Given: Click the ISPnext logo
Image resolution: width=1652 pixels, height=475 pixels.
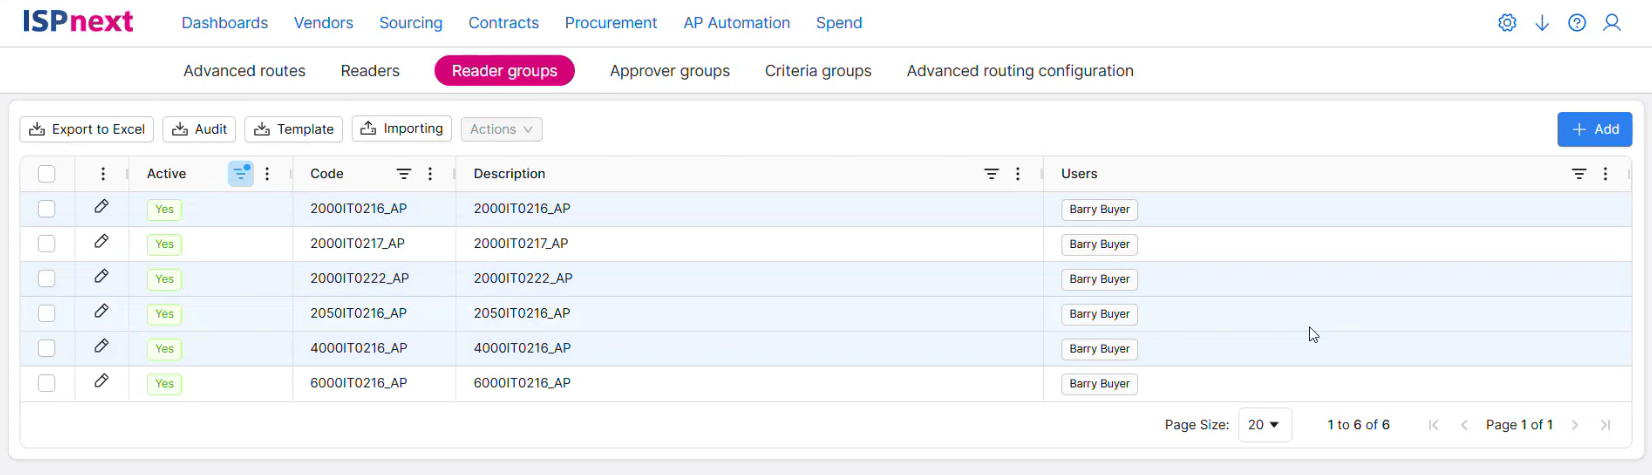Looking at the screenshot, I should pyautogui.click(x=78, y=22).
